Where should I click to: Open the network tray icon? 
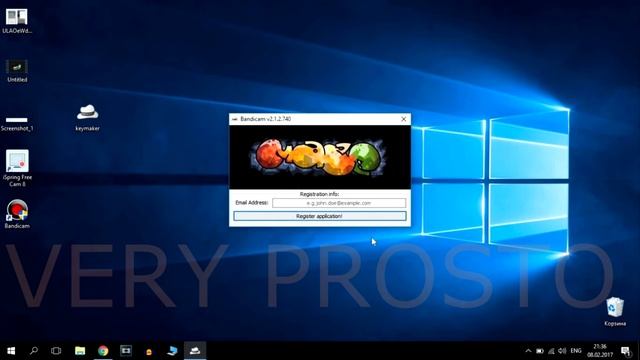click(x=551, y=351)
